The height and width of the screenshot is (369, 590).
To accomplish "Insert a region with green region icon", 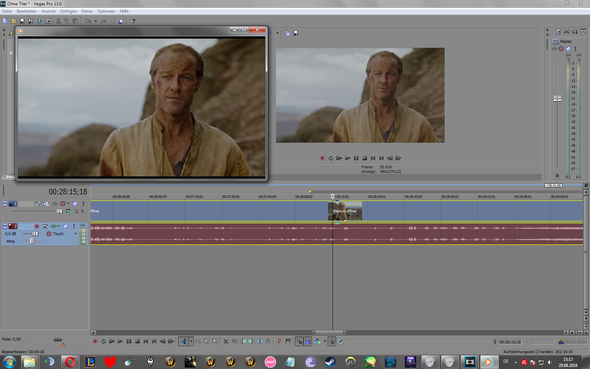I will pos(288,342).
